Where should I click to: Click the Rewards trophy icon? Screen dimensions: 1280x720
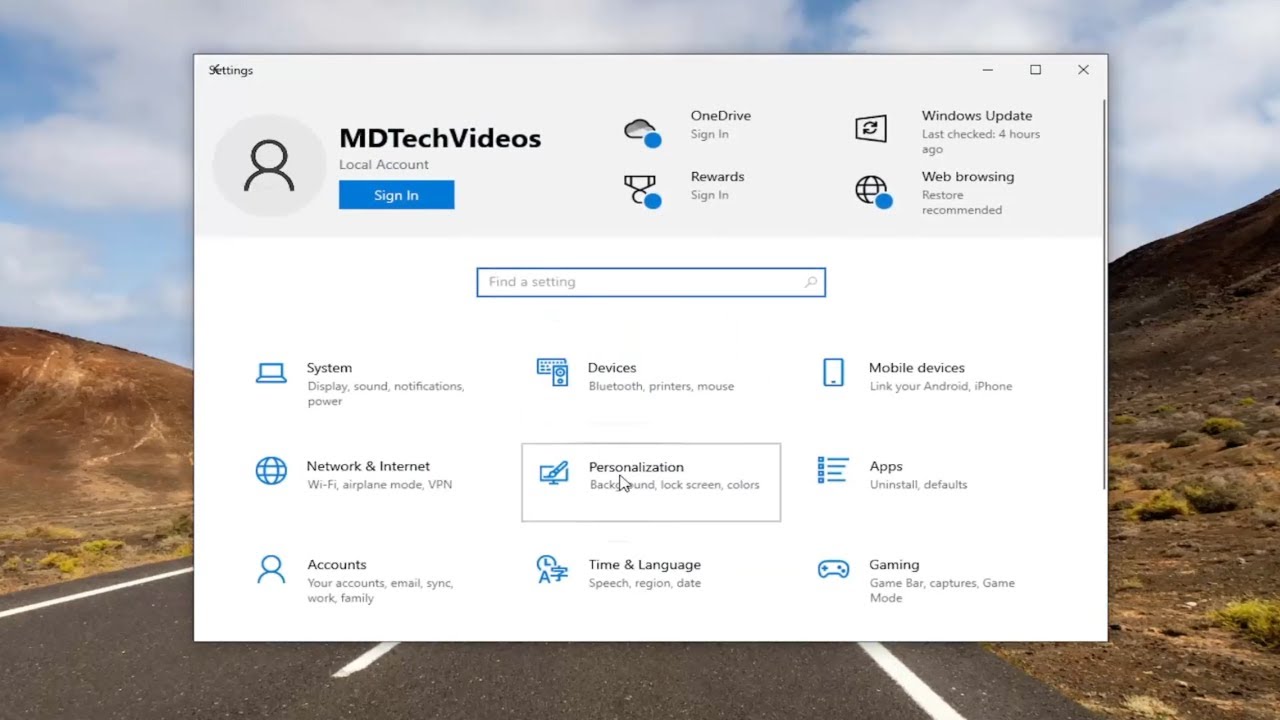[642, 191]
